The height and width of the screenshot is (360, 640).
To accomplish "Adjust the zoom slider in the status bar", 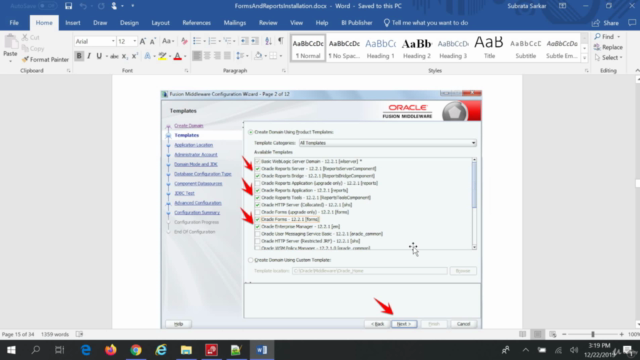I will (x=593, y=334).
